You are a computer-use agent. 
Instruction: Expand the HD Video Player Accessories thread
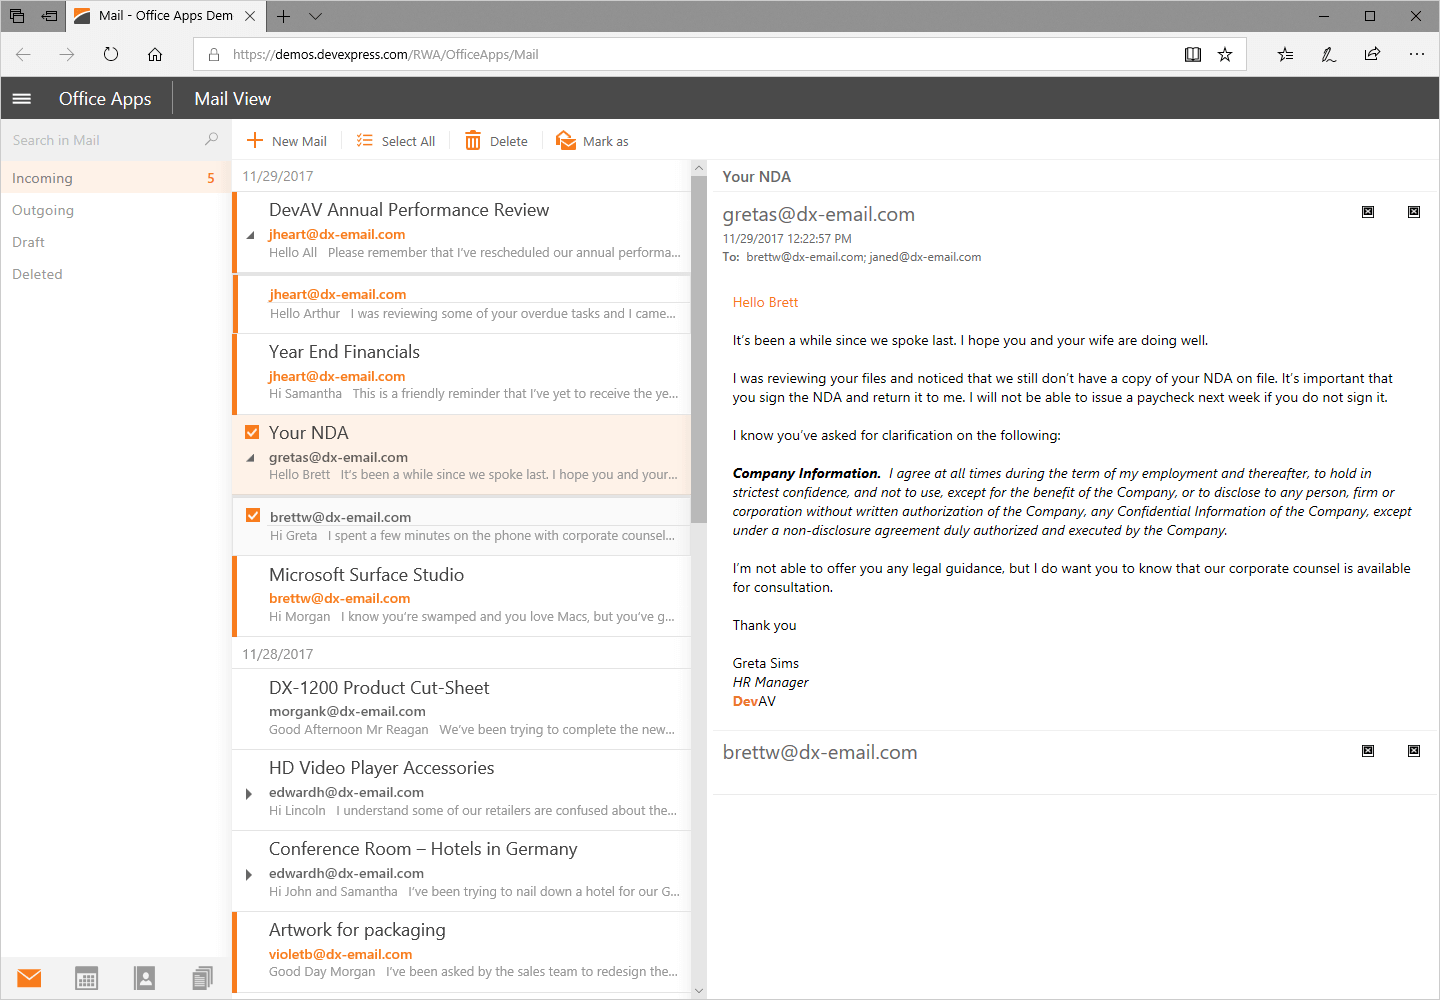tap(248, 795)
